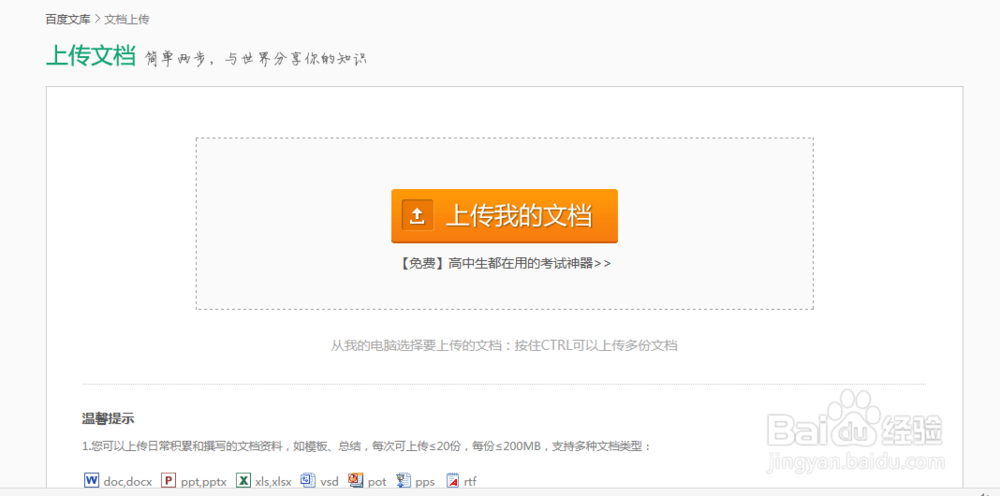The height and width of the screenshot is (496, 1000).
Task: Click the rtf file type icon
Action: click(x=453, y=480)
